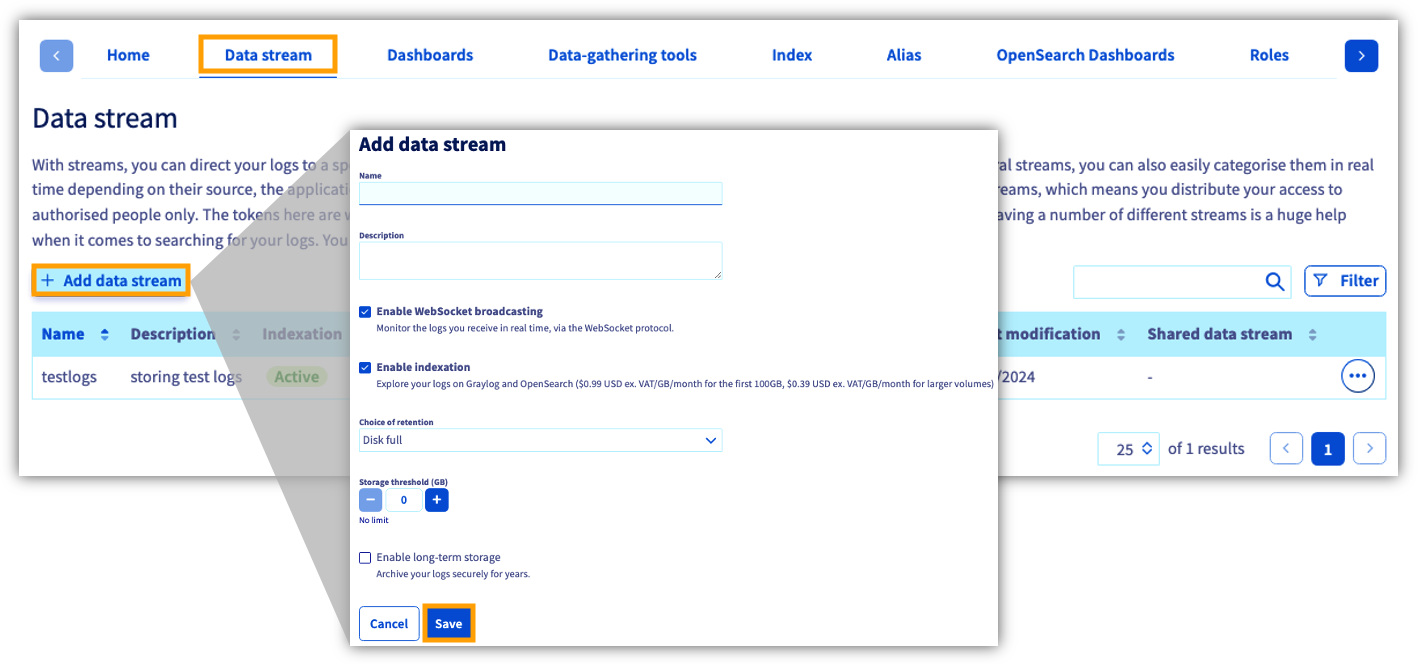Go to the Index tab
The width and height of the screenshot is (1420, 664).
pos(792,55)
